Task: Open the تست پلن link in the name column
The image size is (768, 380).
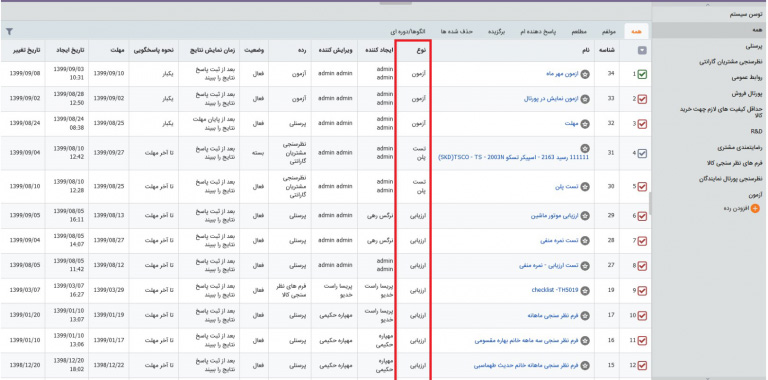Action: [568, 187]
